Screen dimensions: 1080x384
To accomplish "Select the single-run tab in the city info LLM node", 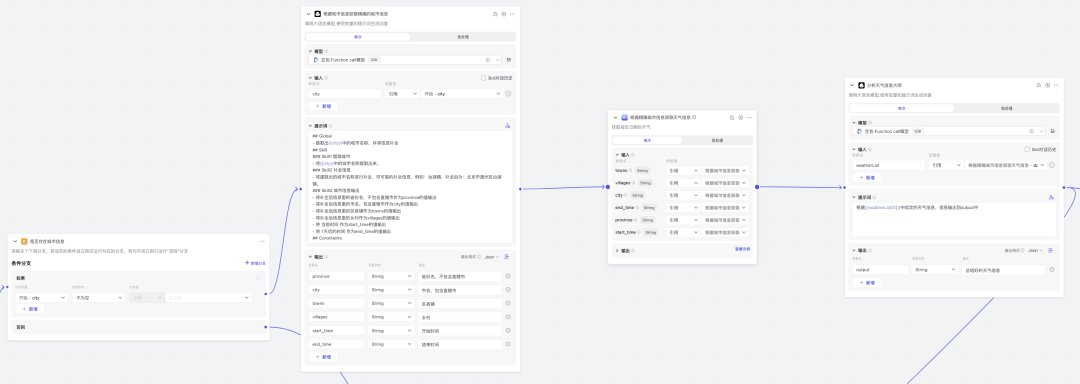I will 358,37.
